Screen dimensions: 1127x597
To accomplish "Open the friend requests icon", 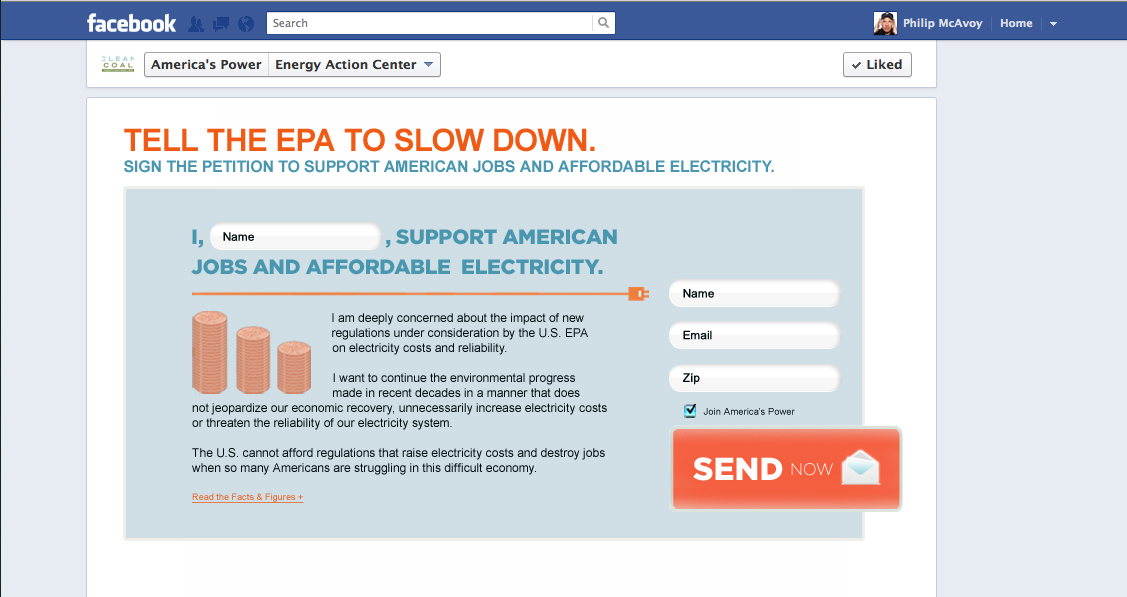I will pos(196,23).
